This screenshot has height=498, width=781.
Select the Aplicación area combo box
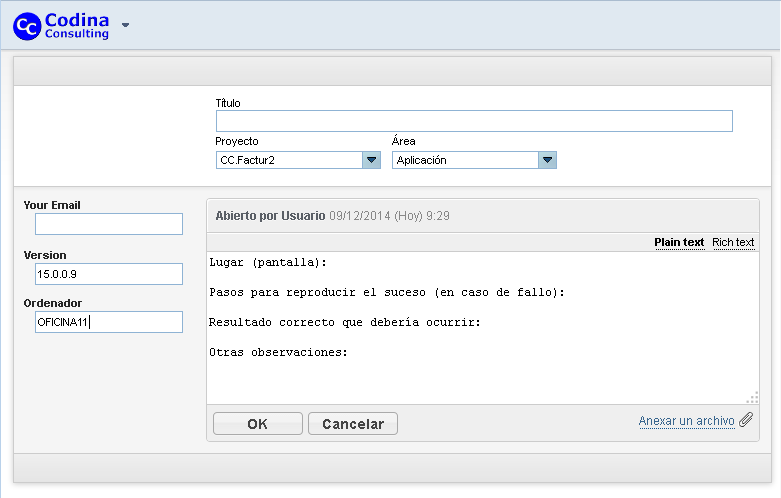[474, 160]
